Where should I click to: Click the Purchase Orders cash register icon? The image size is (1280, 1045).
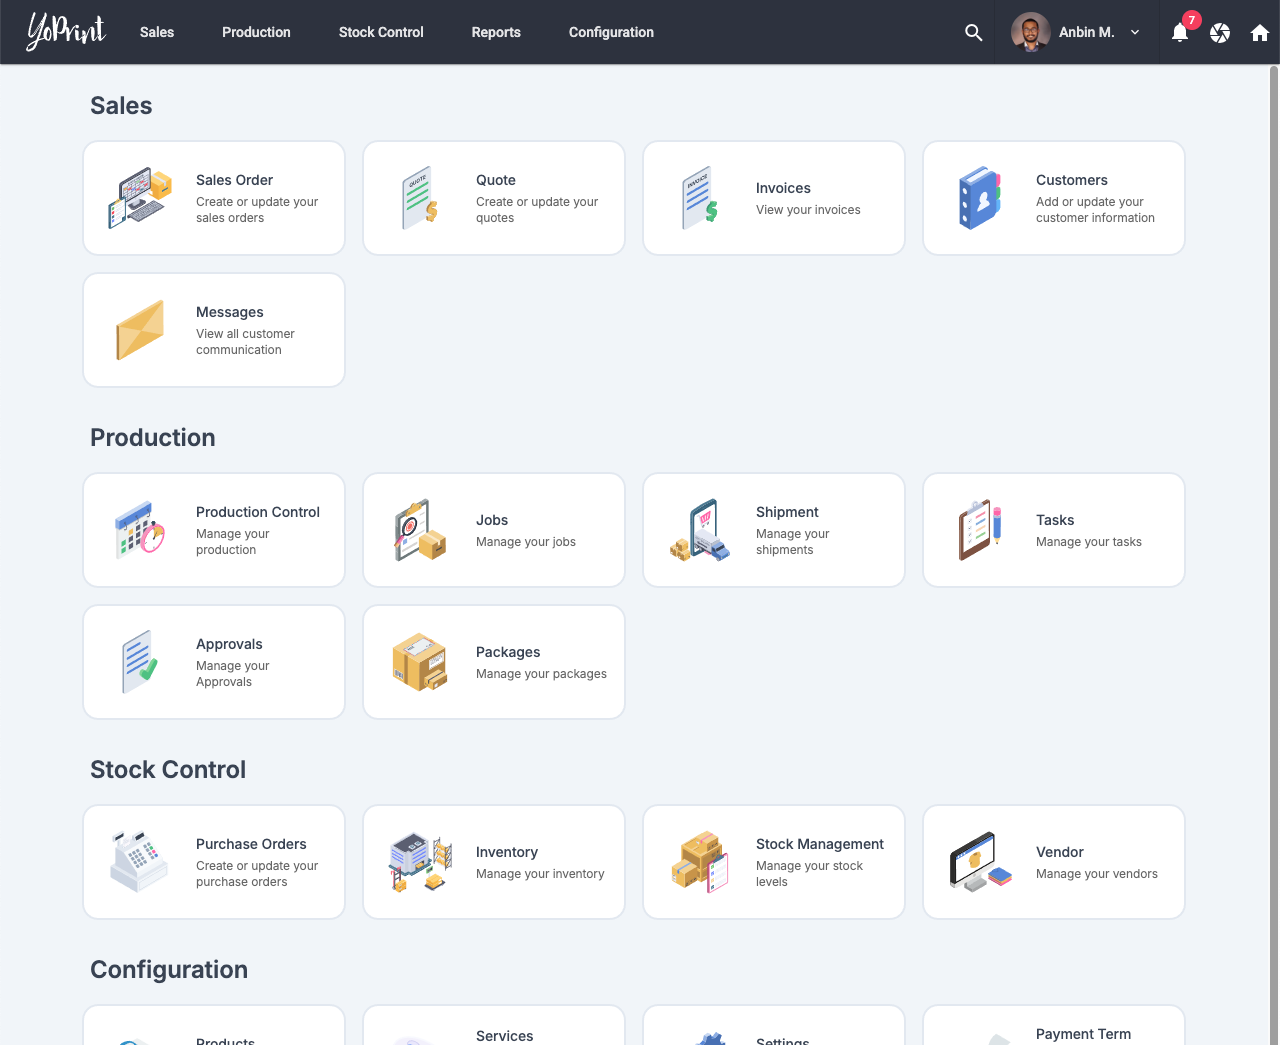140,862
